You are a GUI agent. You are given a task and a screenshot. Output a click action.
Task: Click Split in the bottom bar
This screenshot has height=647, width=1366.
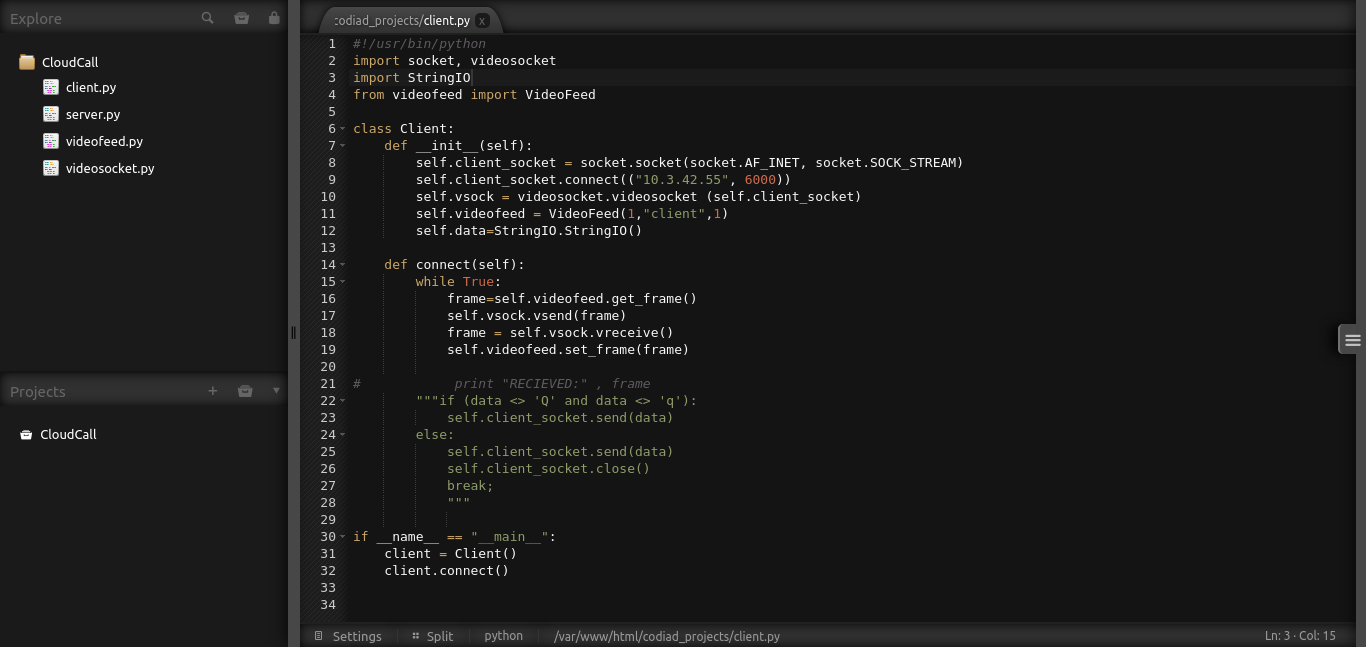click(x=439, y=636)
